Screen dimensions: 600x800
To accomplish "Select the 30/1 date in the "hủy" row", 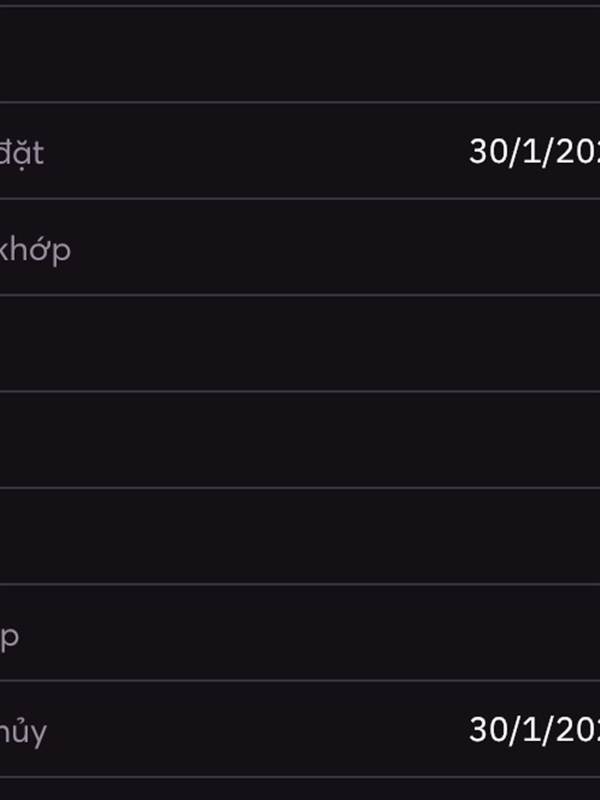I will tap(534, 730).
